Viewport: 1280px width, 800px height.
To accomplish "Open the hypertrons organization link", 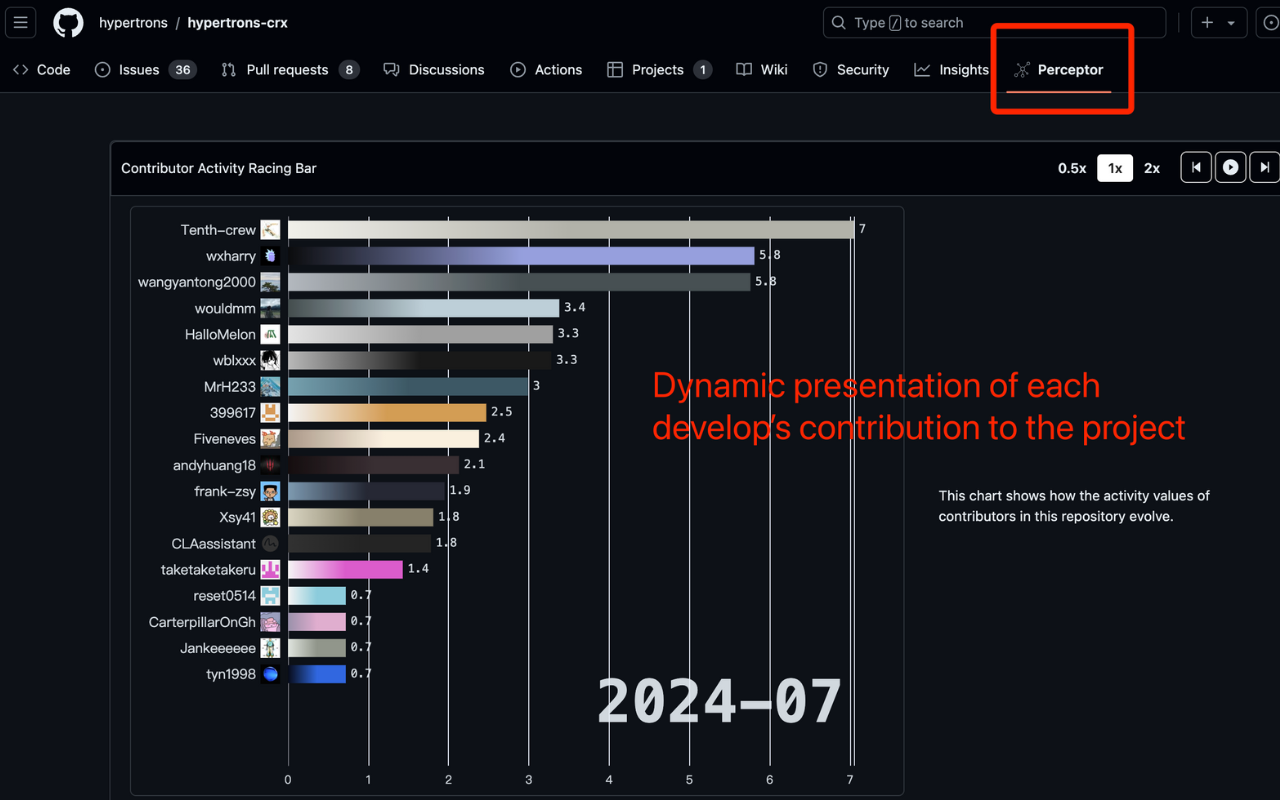I will click(132, 23).
